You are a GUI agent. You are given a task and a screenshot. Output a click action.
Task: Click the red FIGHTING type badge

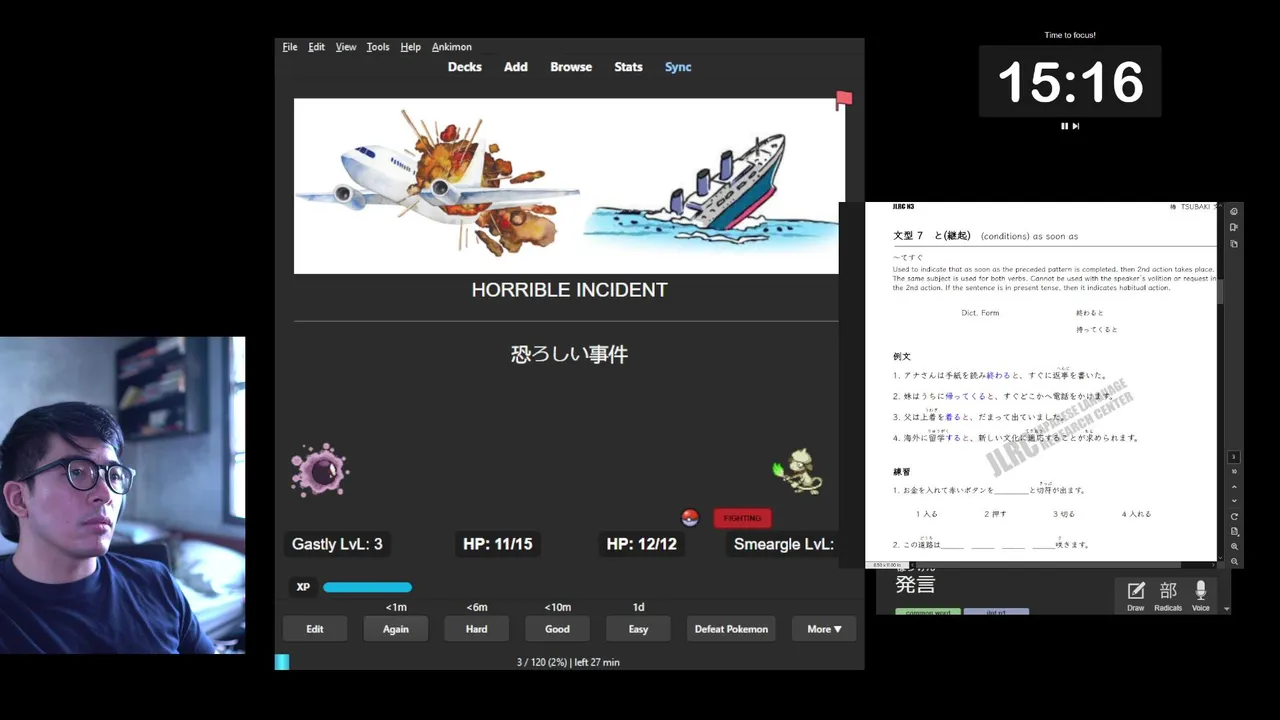[x=742, y=518]
